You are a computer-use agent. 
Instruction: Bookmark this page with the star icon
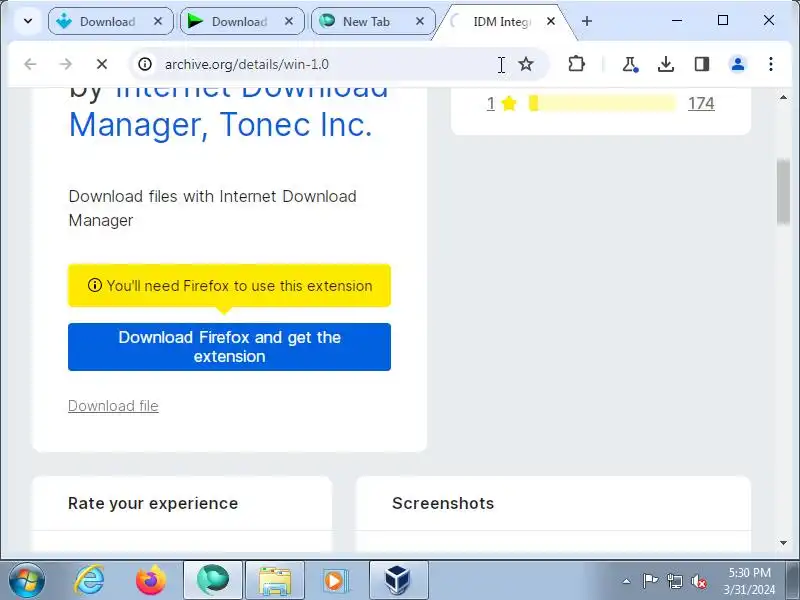pyautogui.click(x=526, y=64)
